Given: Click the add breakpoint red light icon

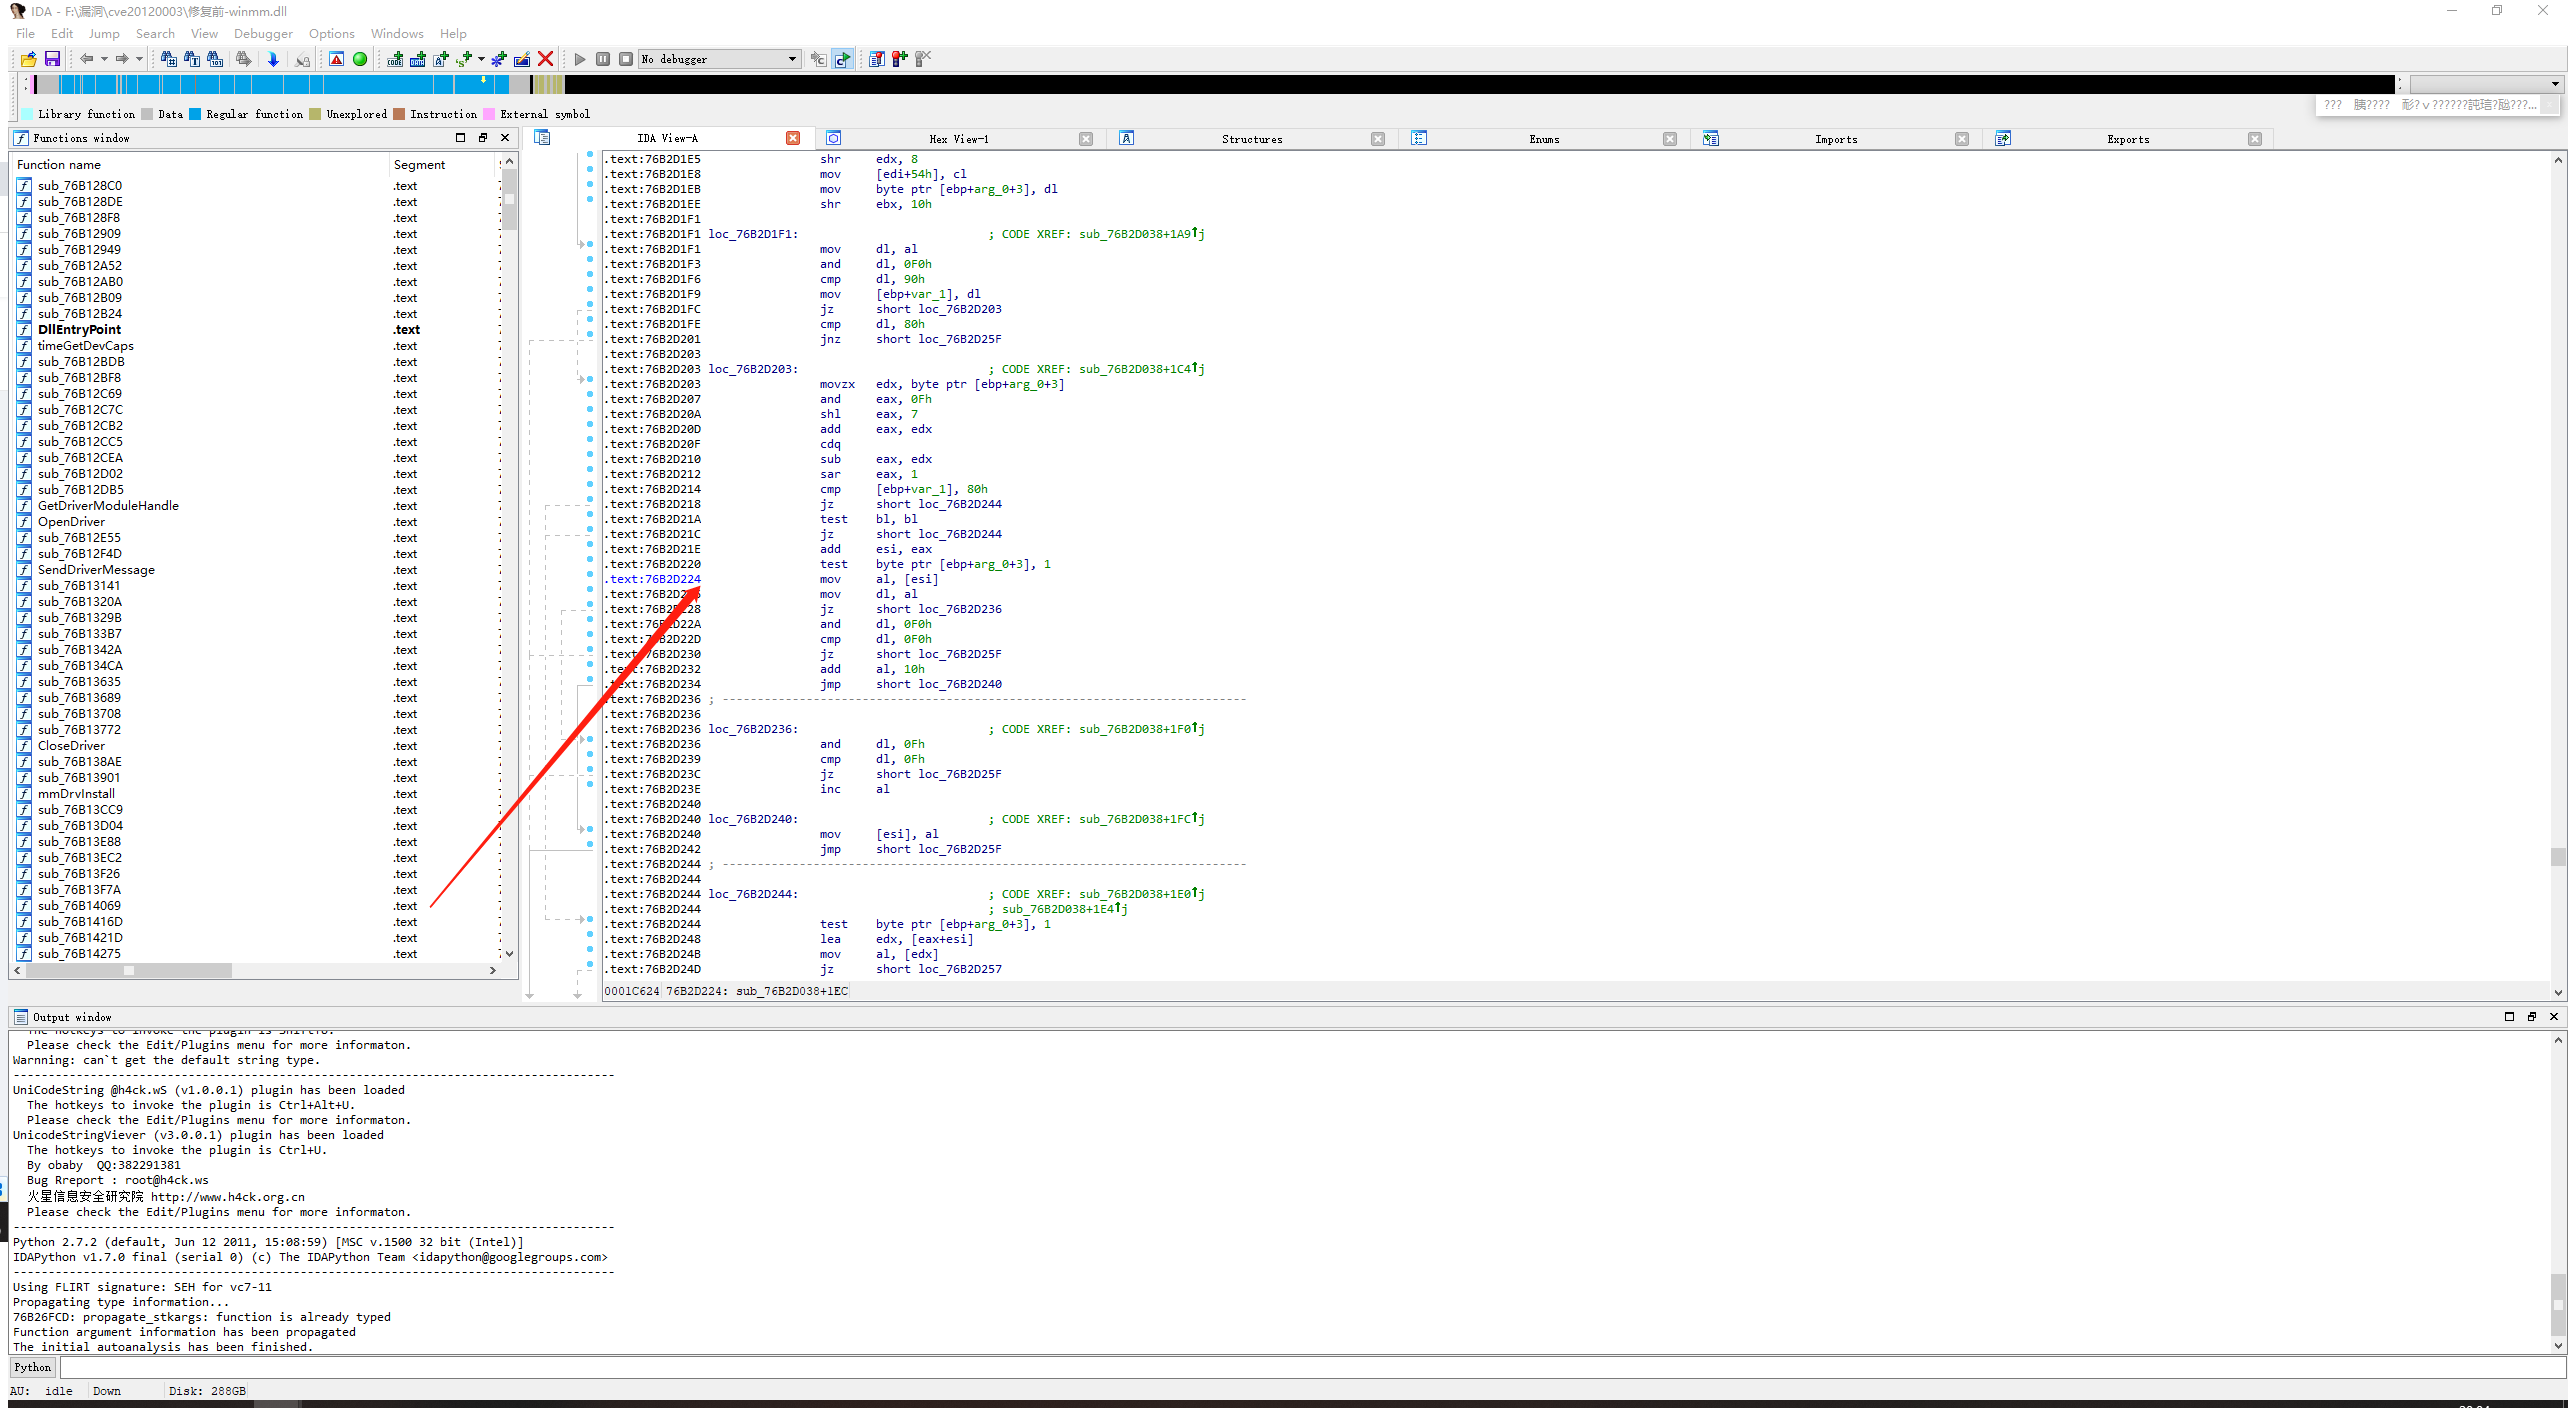Looking at the screenshot, I should (x=899, y=59).
